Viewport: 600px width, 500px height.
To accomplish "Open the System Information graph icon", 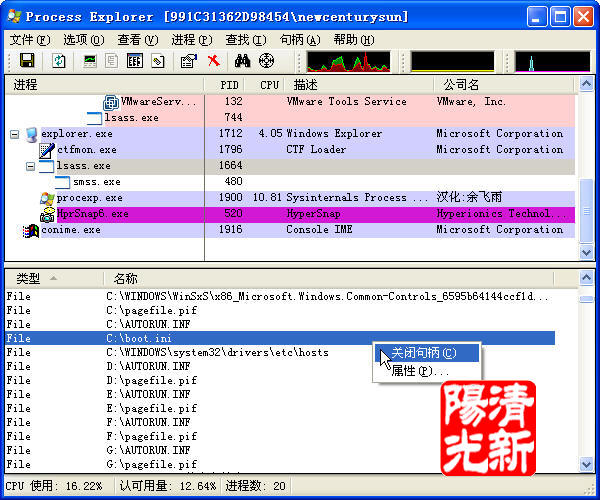I will coord(90,60).
